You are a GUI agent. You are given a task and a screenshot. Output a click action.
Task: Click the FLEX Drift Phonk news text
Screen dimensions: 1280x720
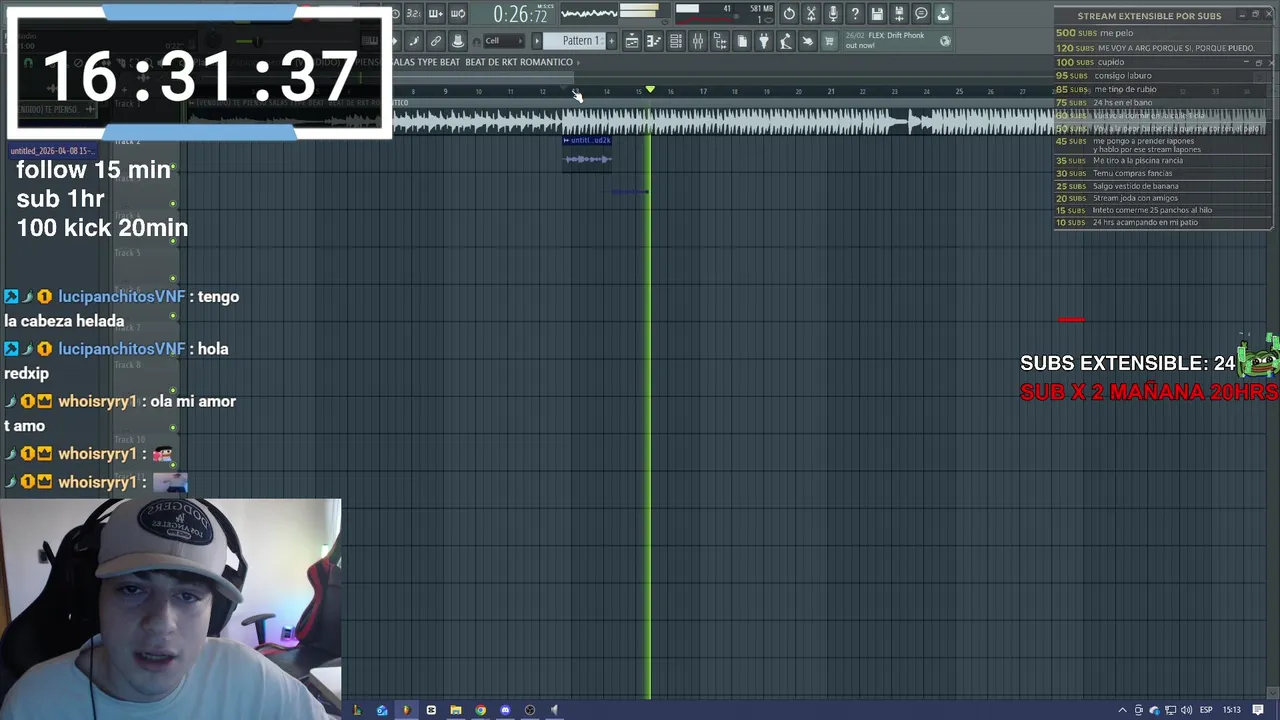(x=885, y=40)
